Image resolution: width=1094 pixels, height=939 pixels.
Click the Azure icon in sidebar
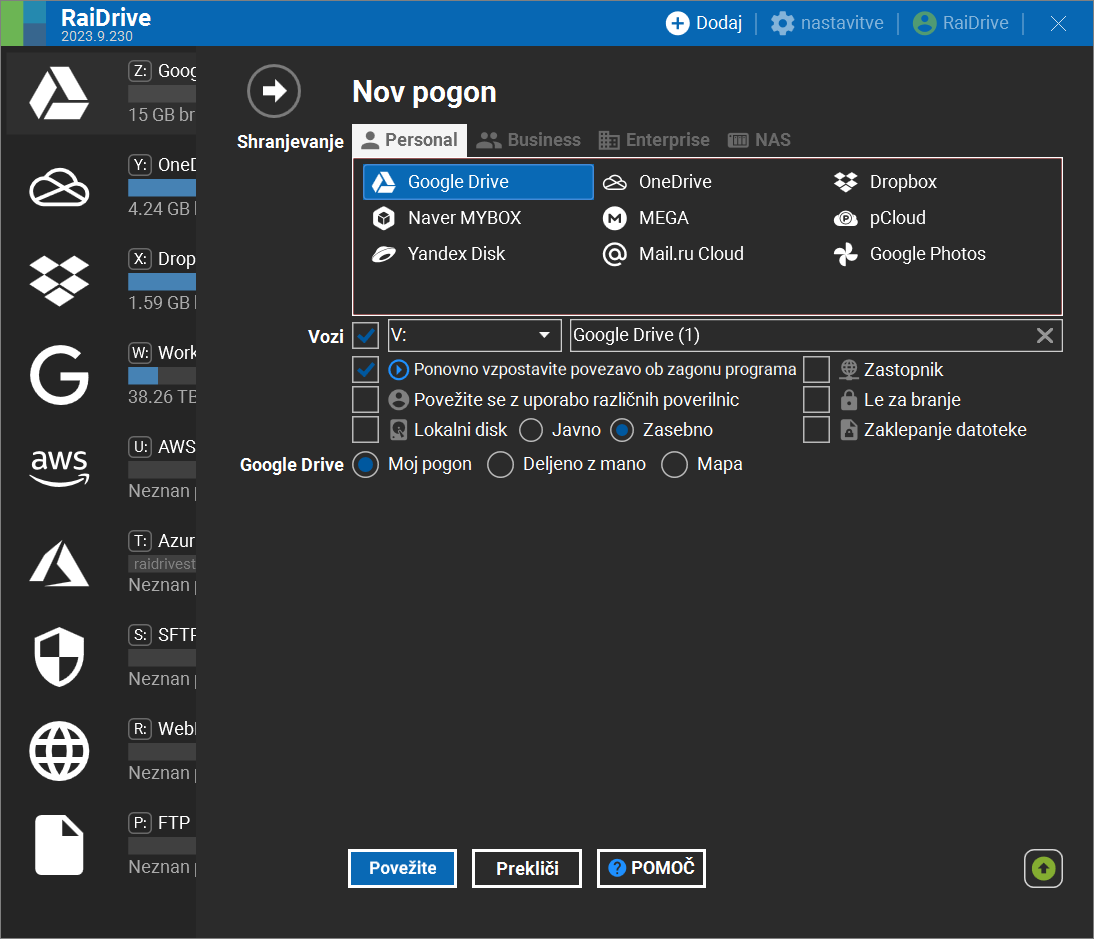coord(59,563)
